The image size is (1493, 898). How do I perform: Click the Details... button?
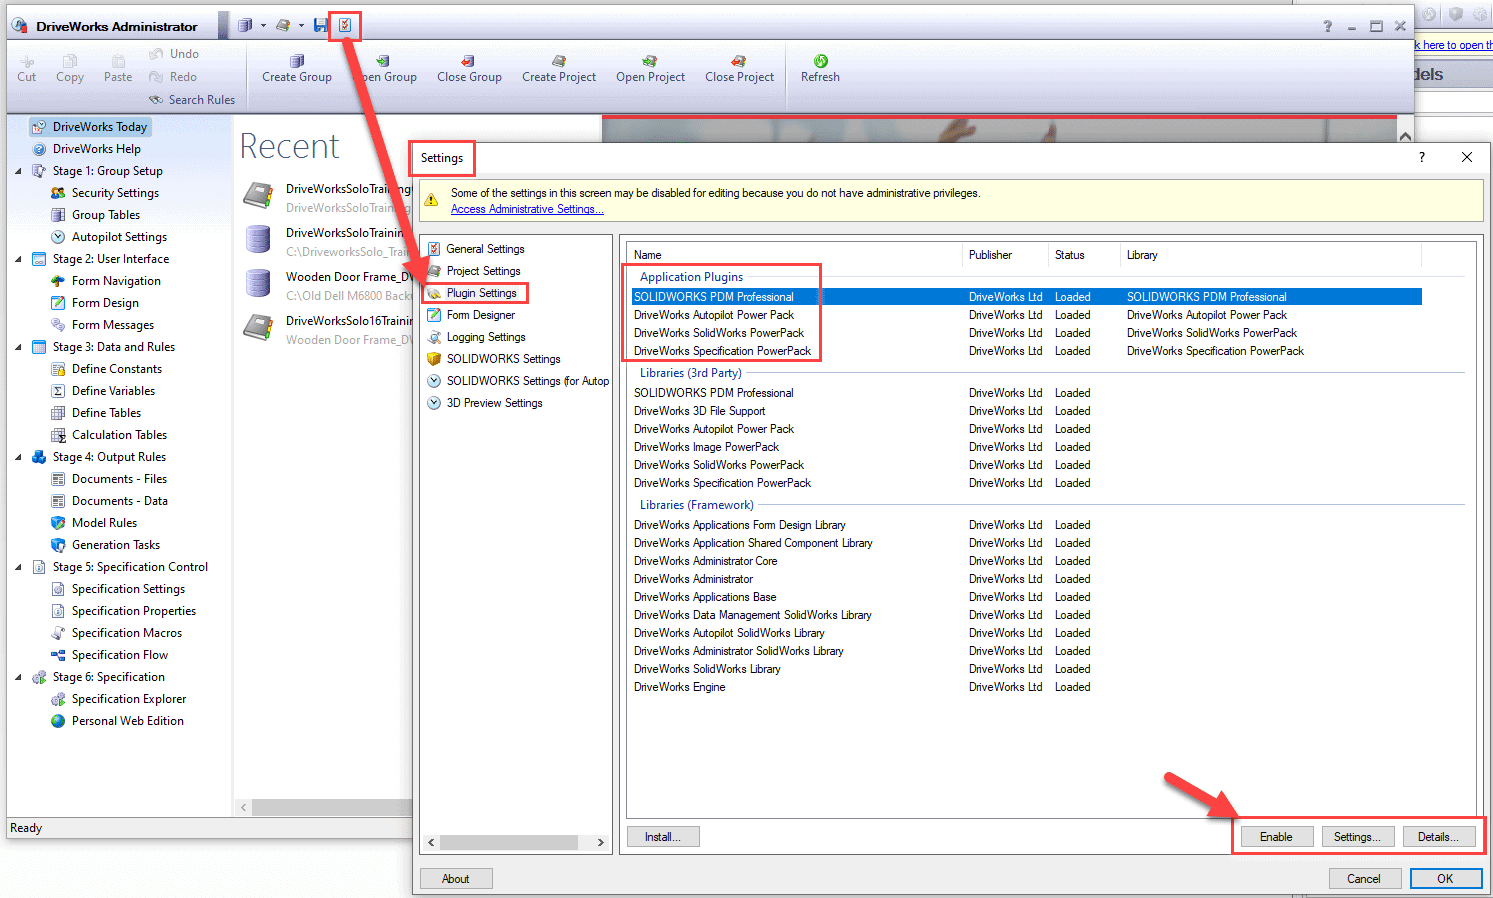pos(1438,837)
